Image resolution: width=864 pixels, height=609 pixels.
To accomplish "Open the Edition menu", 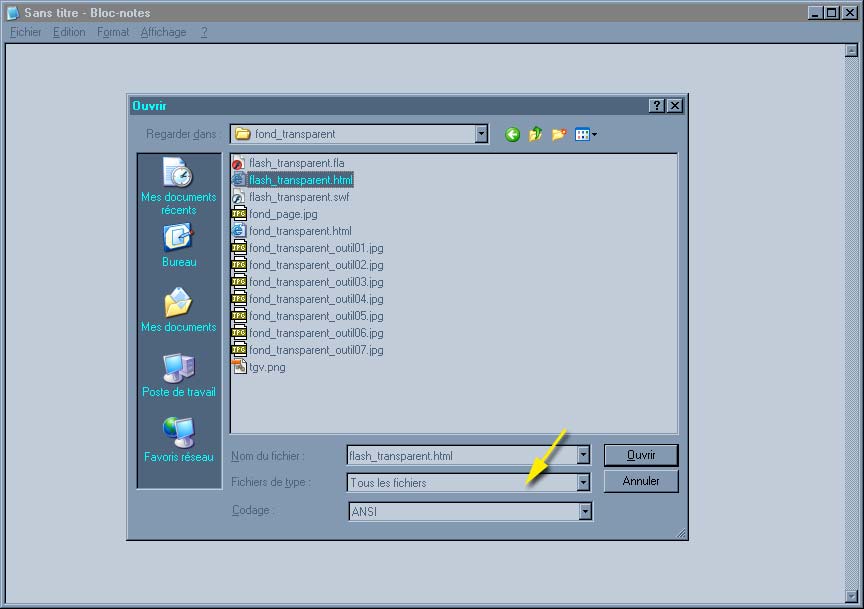I will click(69, 32).
